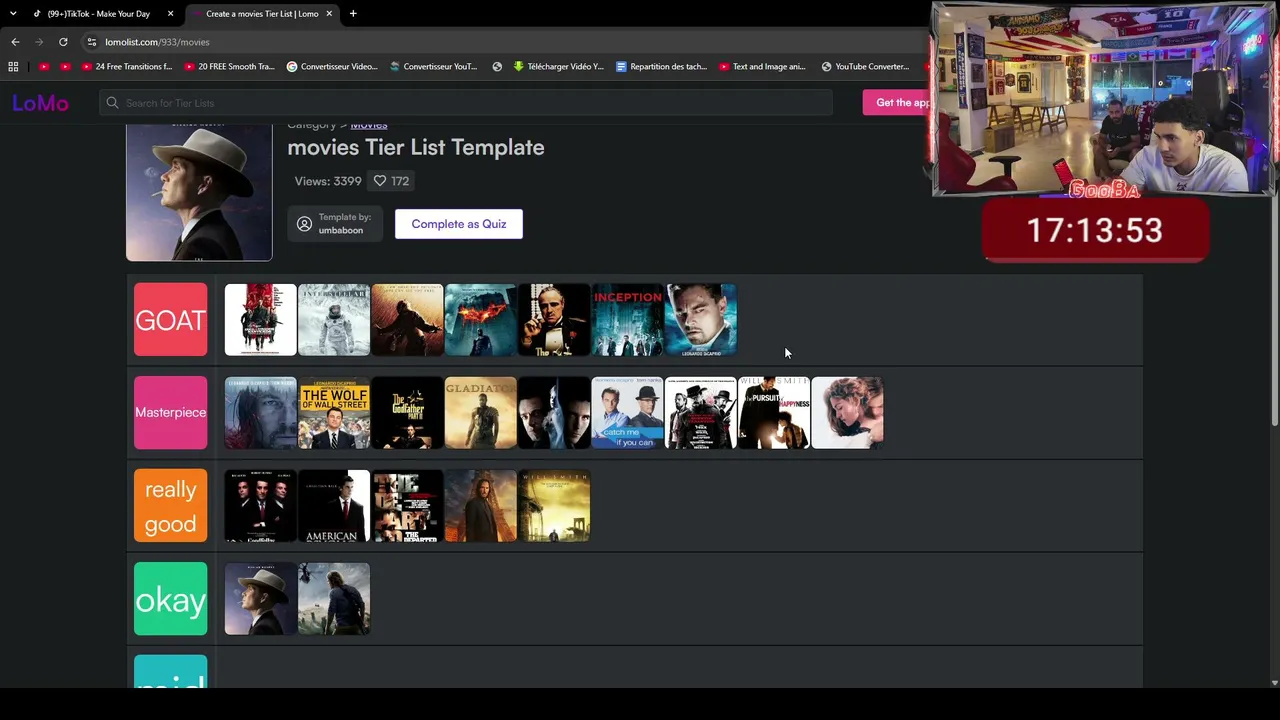
Task: Select The Departed poster
Action: (x=408, y=506)
